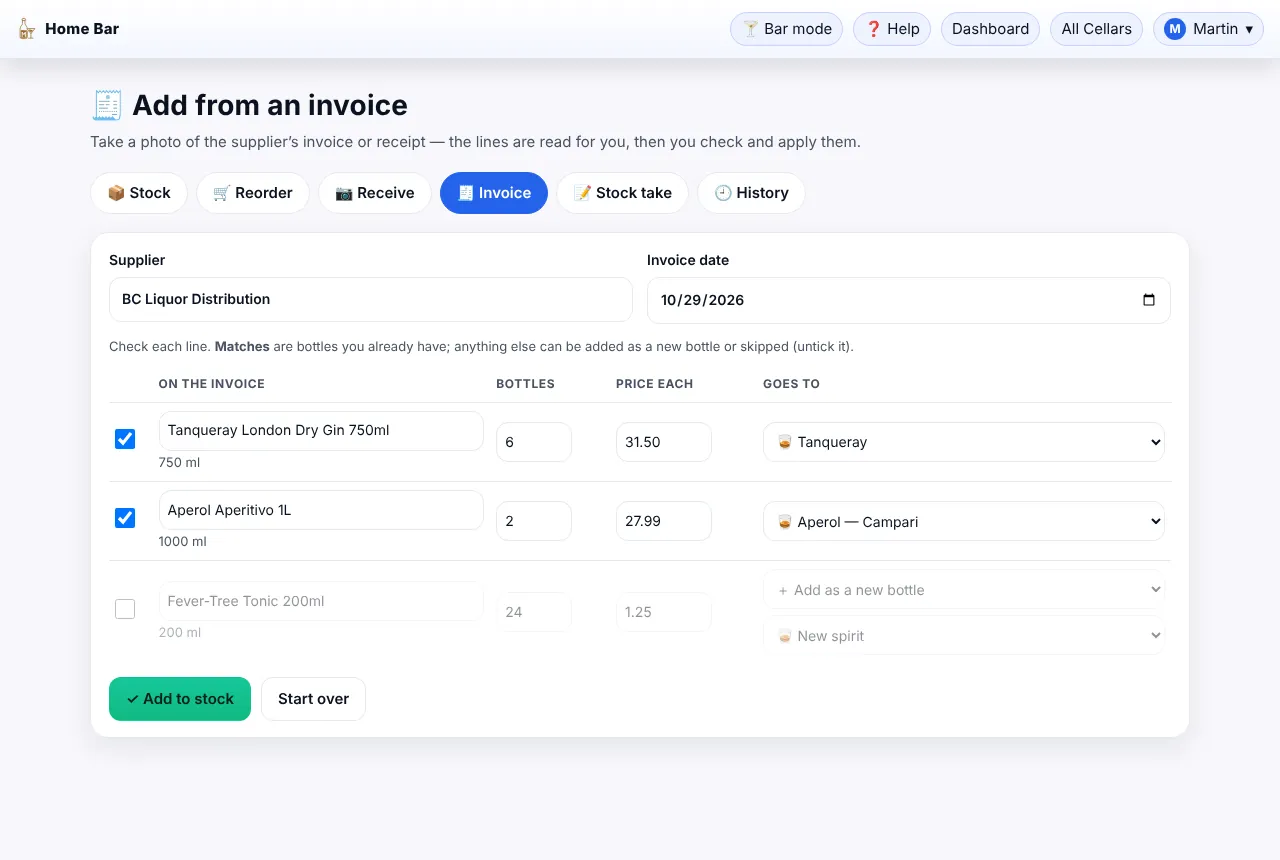Open the Aperol — Campari dropdown
The height and width of the screenshot is (860, 1280).
point(964,521)
